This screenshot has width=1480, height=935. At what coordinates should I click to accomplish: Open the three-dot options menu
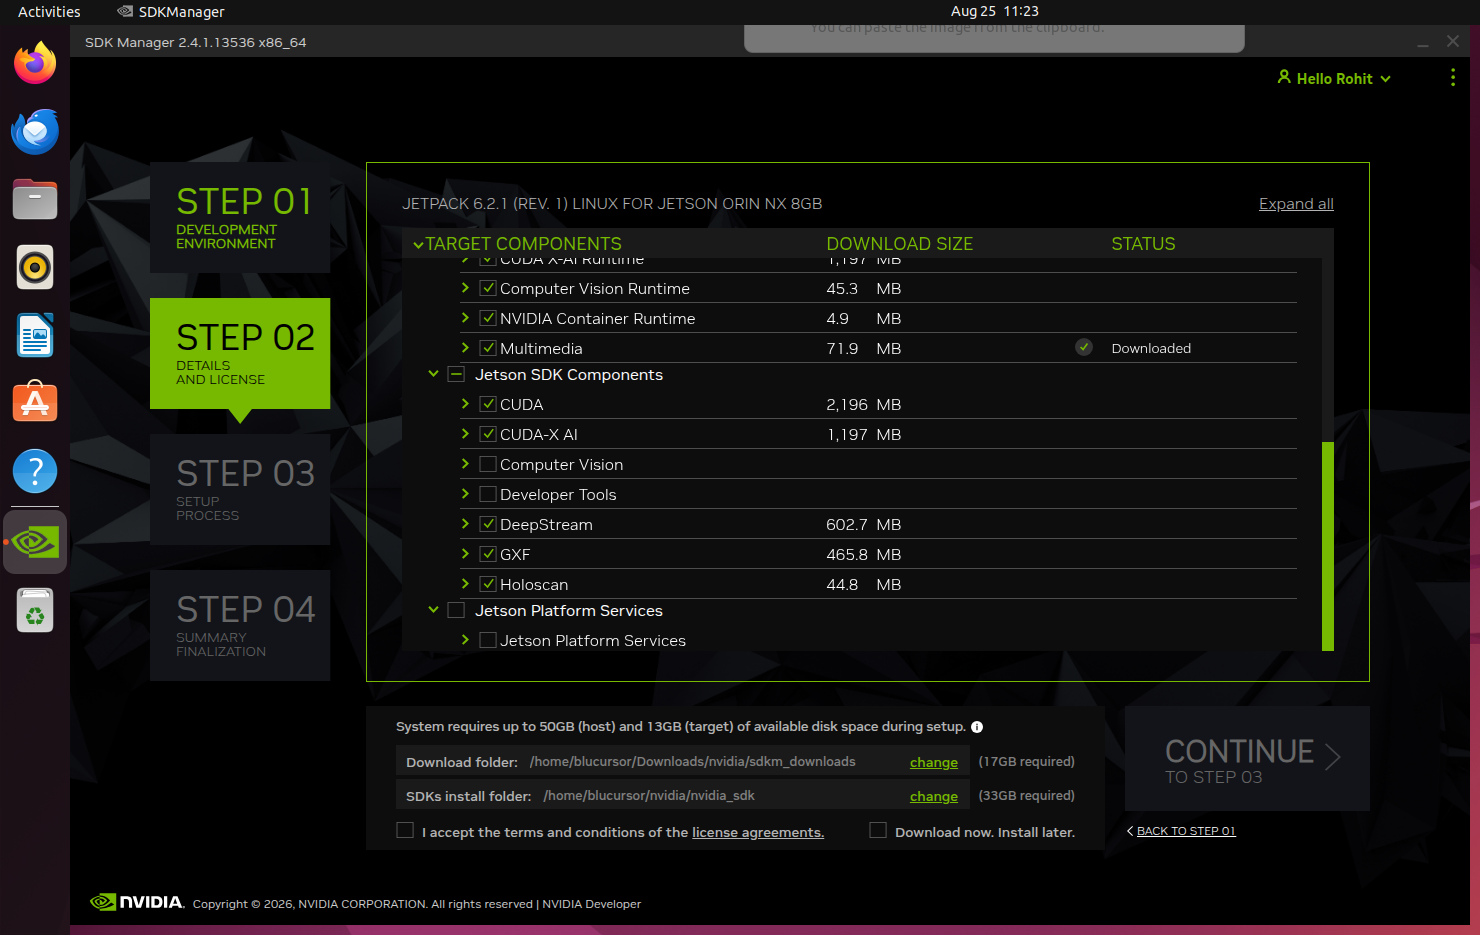pos(1453,78)
